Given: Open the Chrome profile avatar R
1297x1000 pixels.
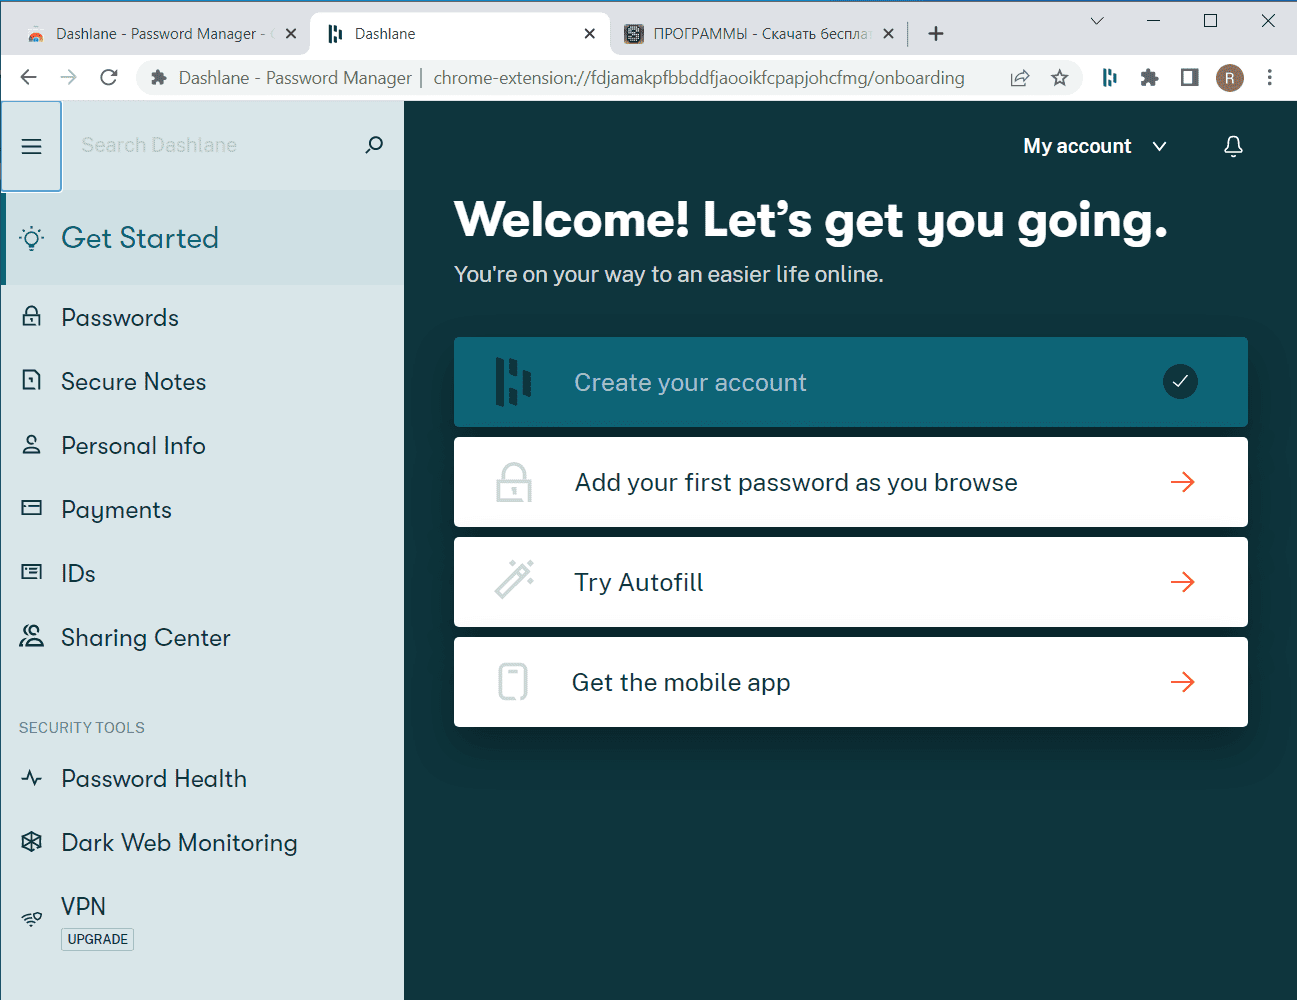Looking at the screenshot, I should [1230, 77].
